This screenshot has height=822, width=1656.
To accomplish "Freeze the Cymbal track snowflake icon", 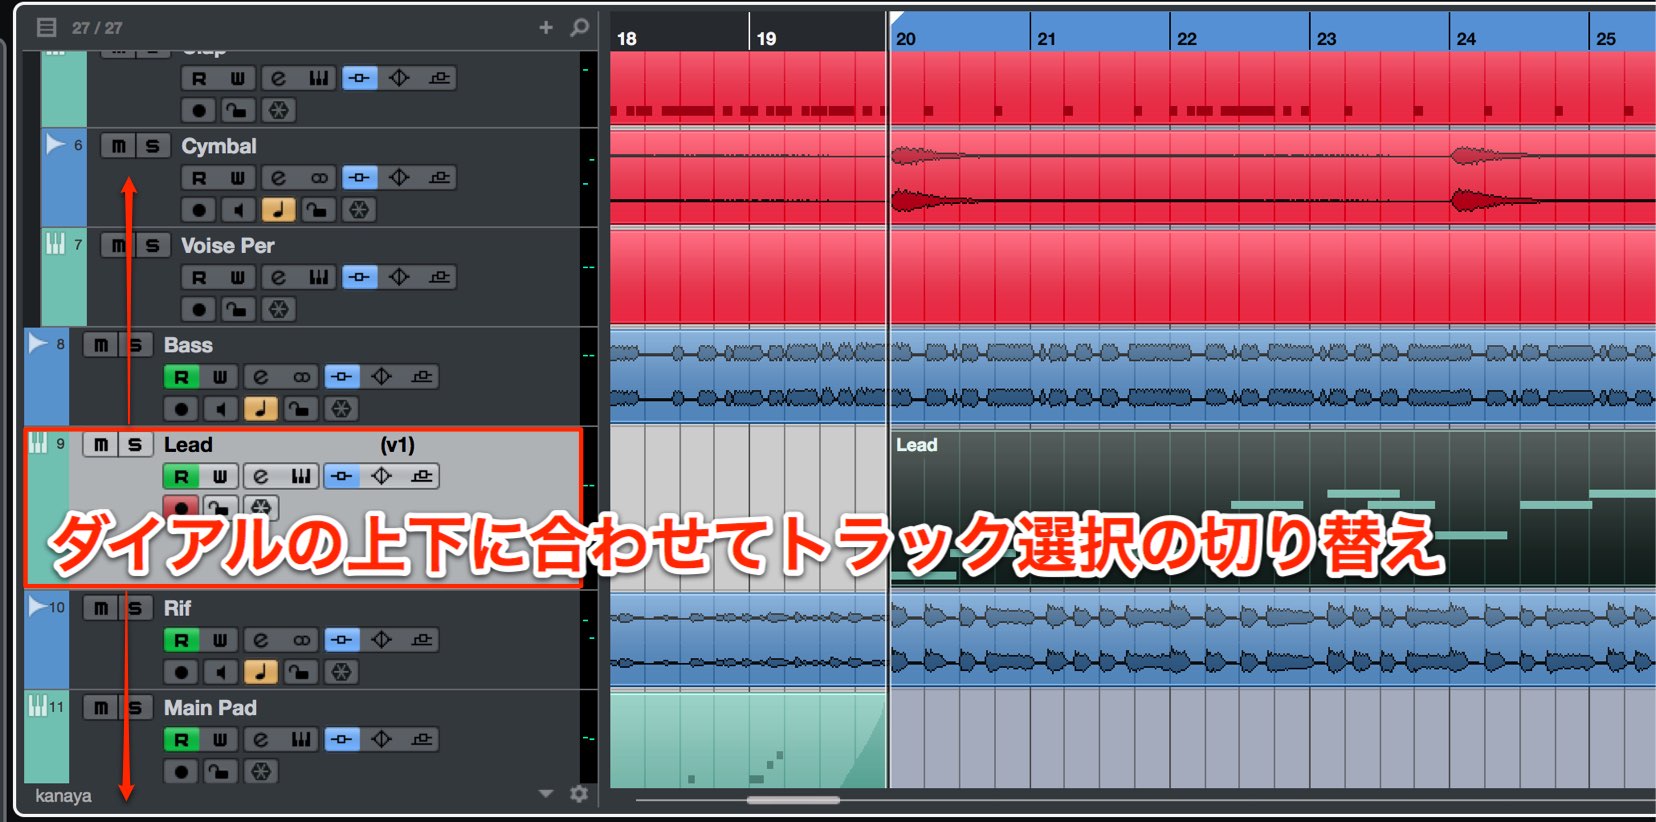I will point(359,210).
